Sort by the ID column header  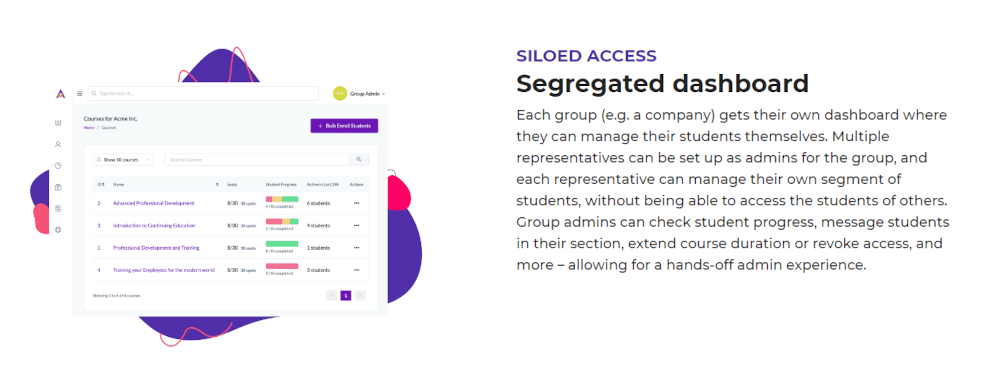coord(100,185)
